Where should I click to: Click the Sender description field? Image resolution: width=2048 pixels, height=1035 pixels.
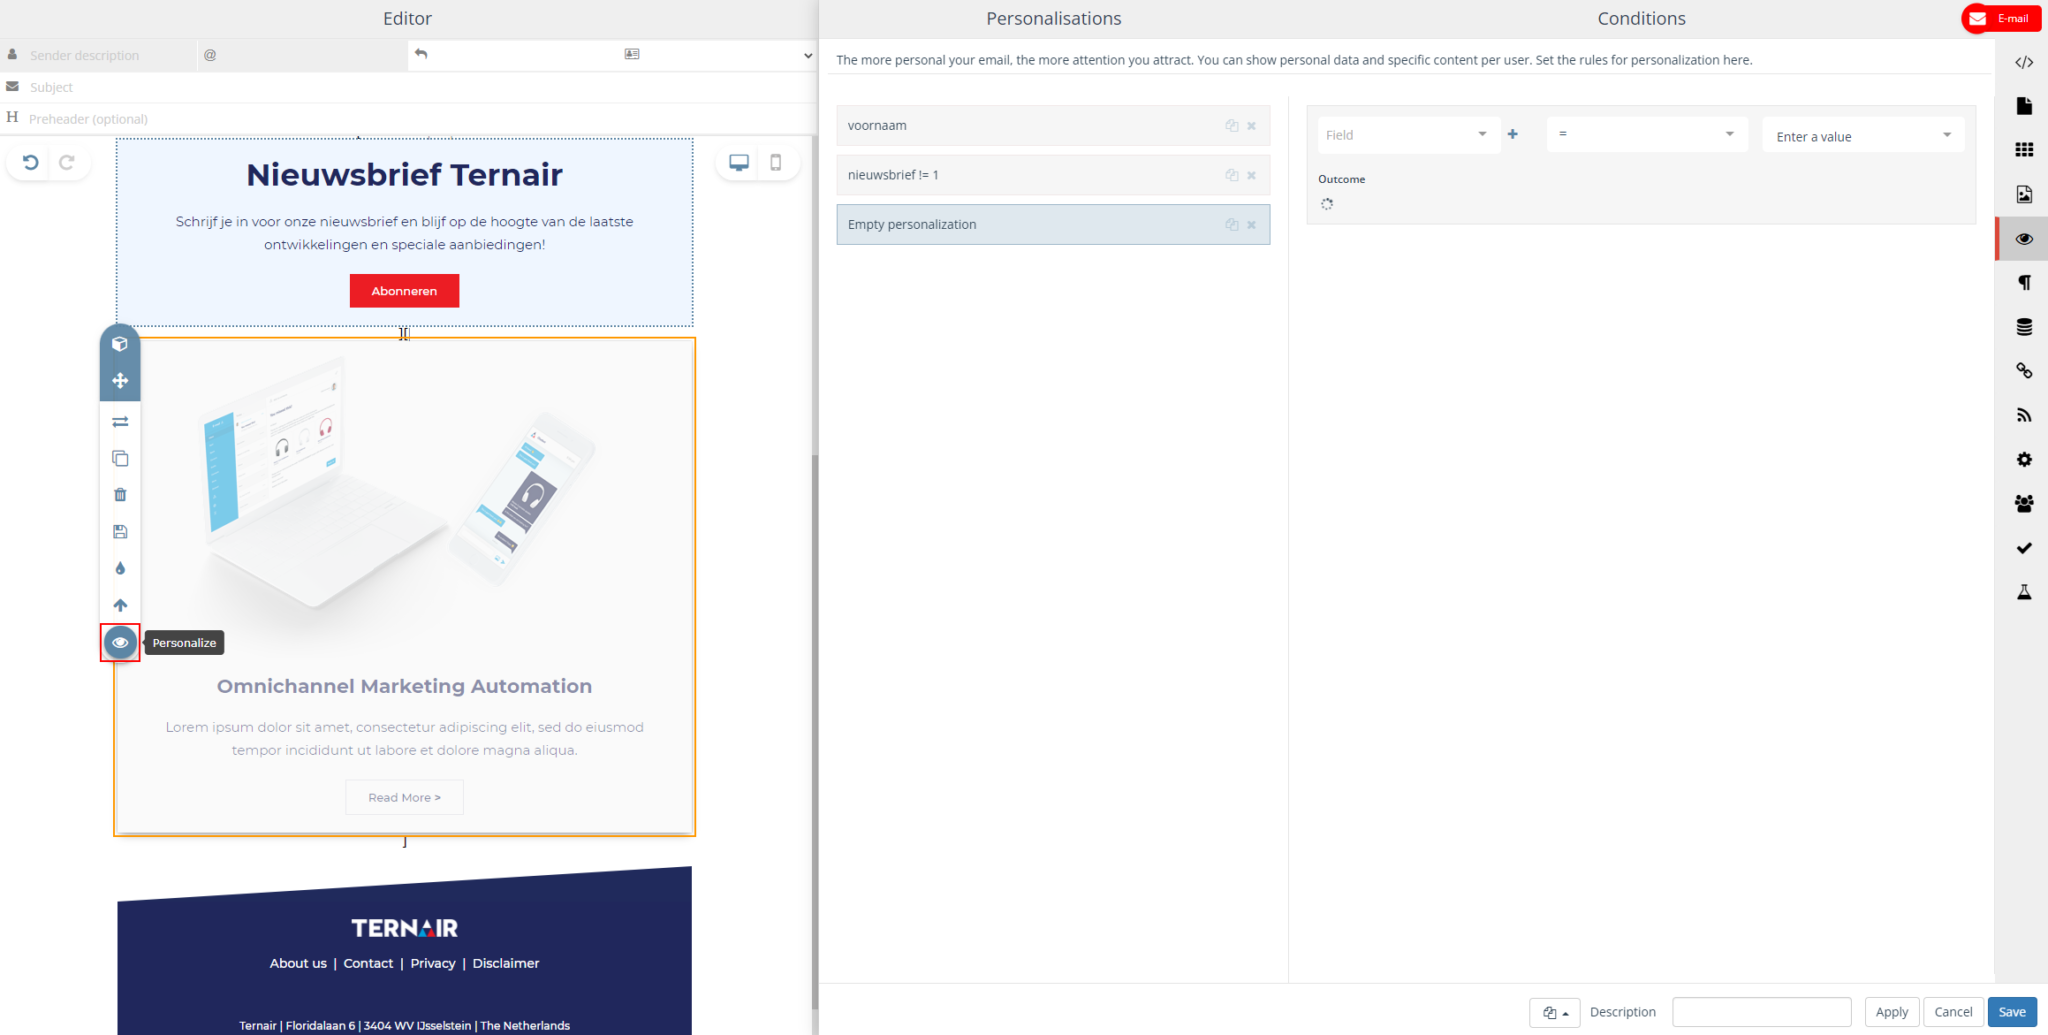(x=110, y=56)
